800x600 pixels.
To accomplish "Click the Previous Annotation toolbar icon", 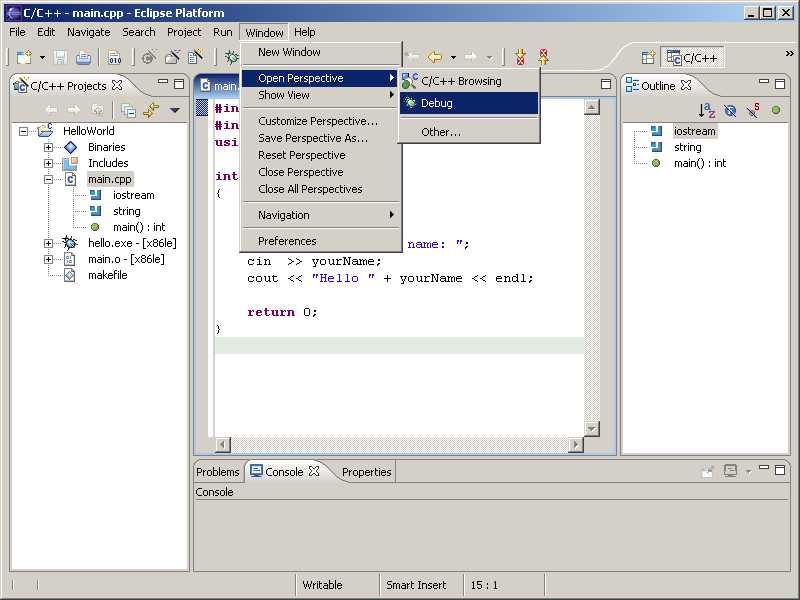I will pyautogui.click(x=544, y=58).
